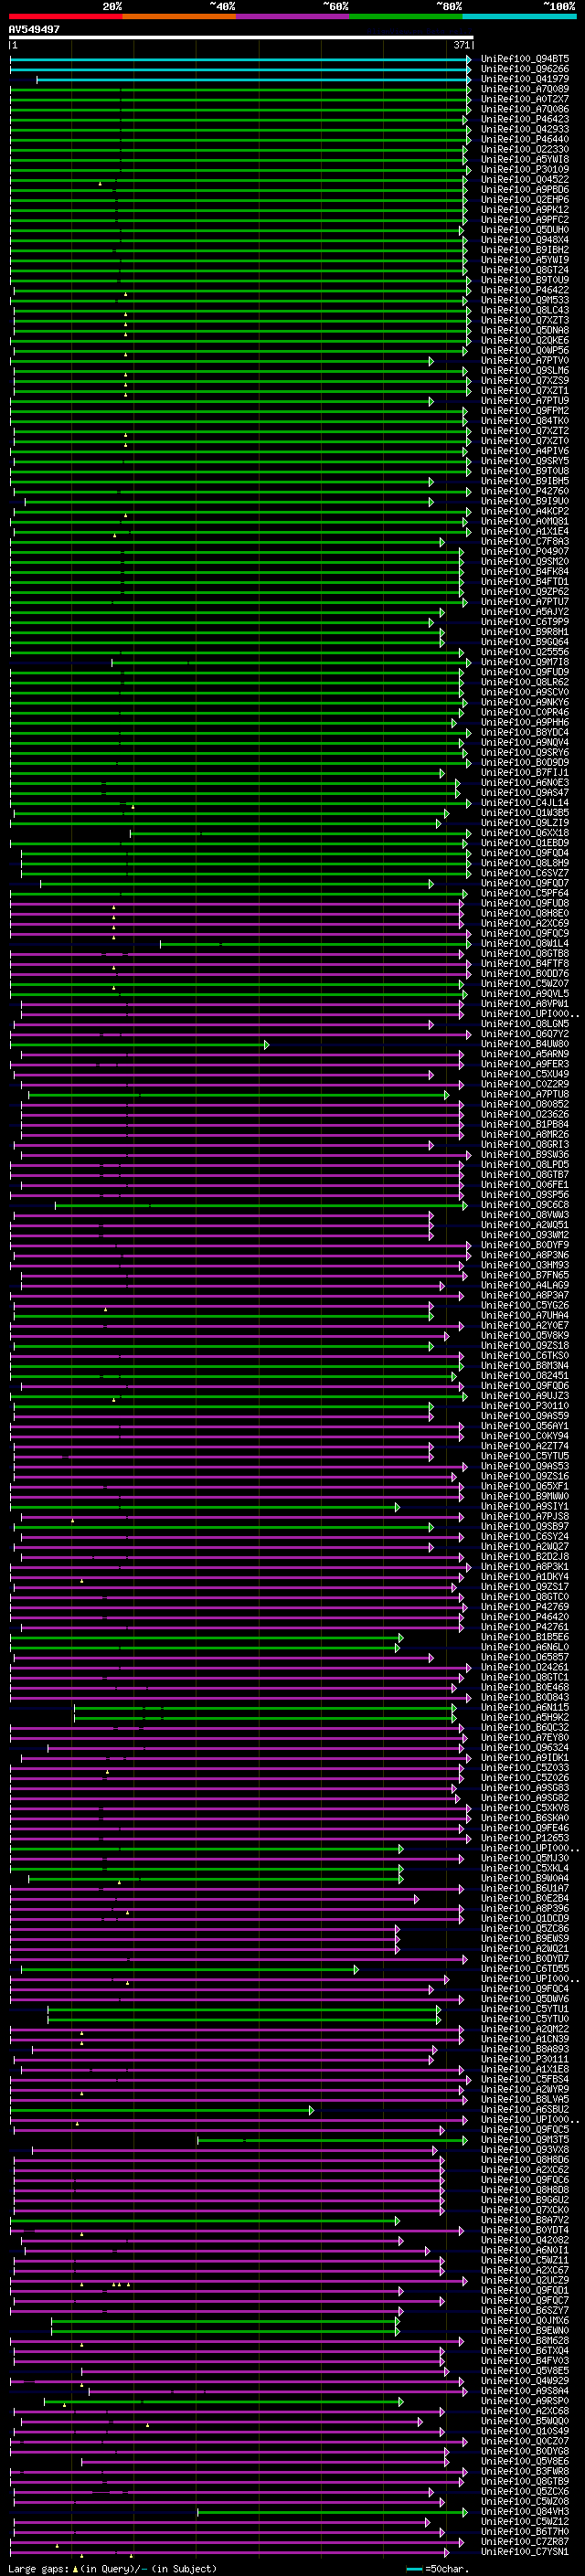Click label UniRef100_Q9SLM6
Screen dimensions: 585x2576
pos(525,371)
